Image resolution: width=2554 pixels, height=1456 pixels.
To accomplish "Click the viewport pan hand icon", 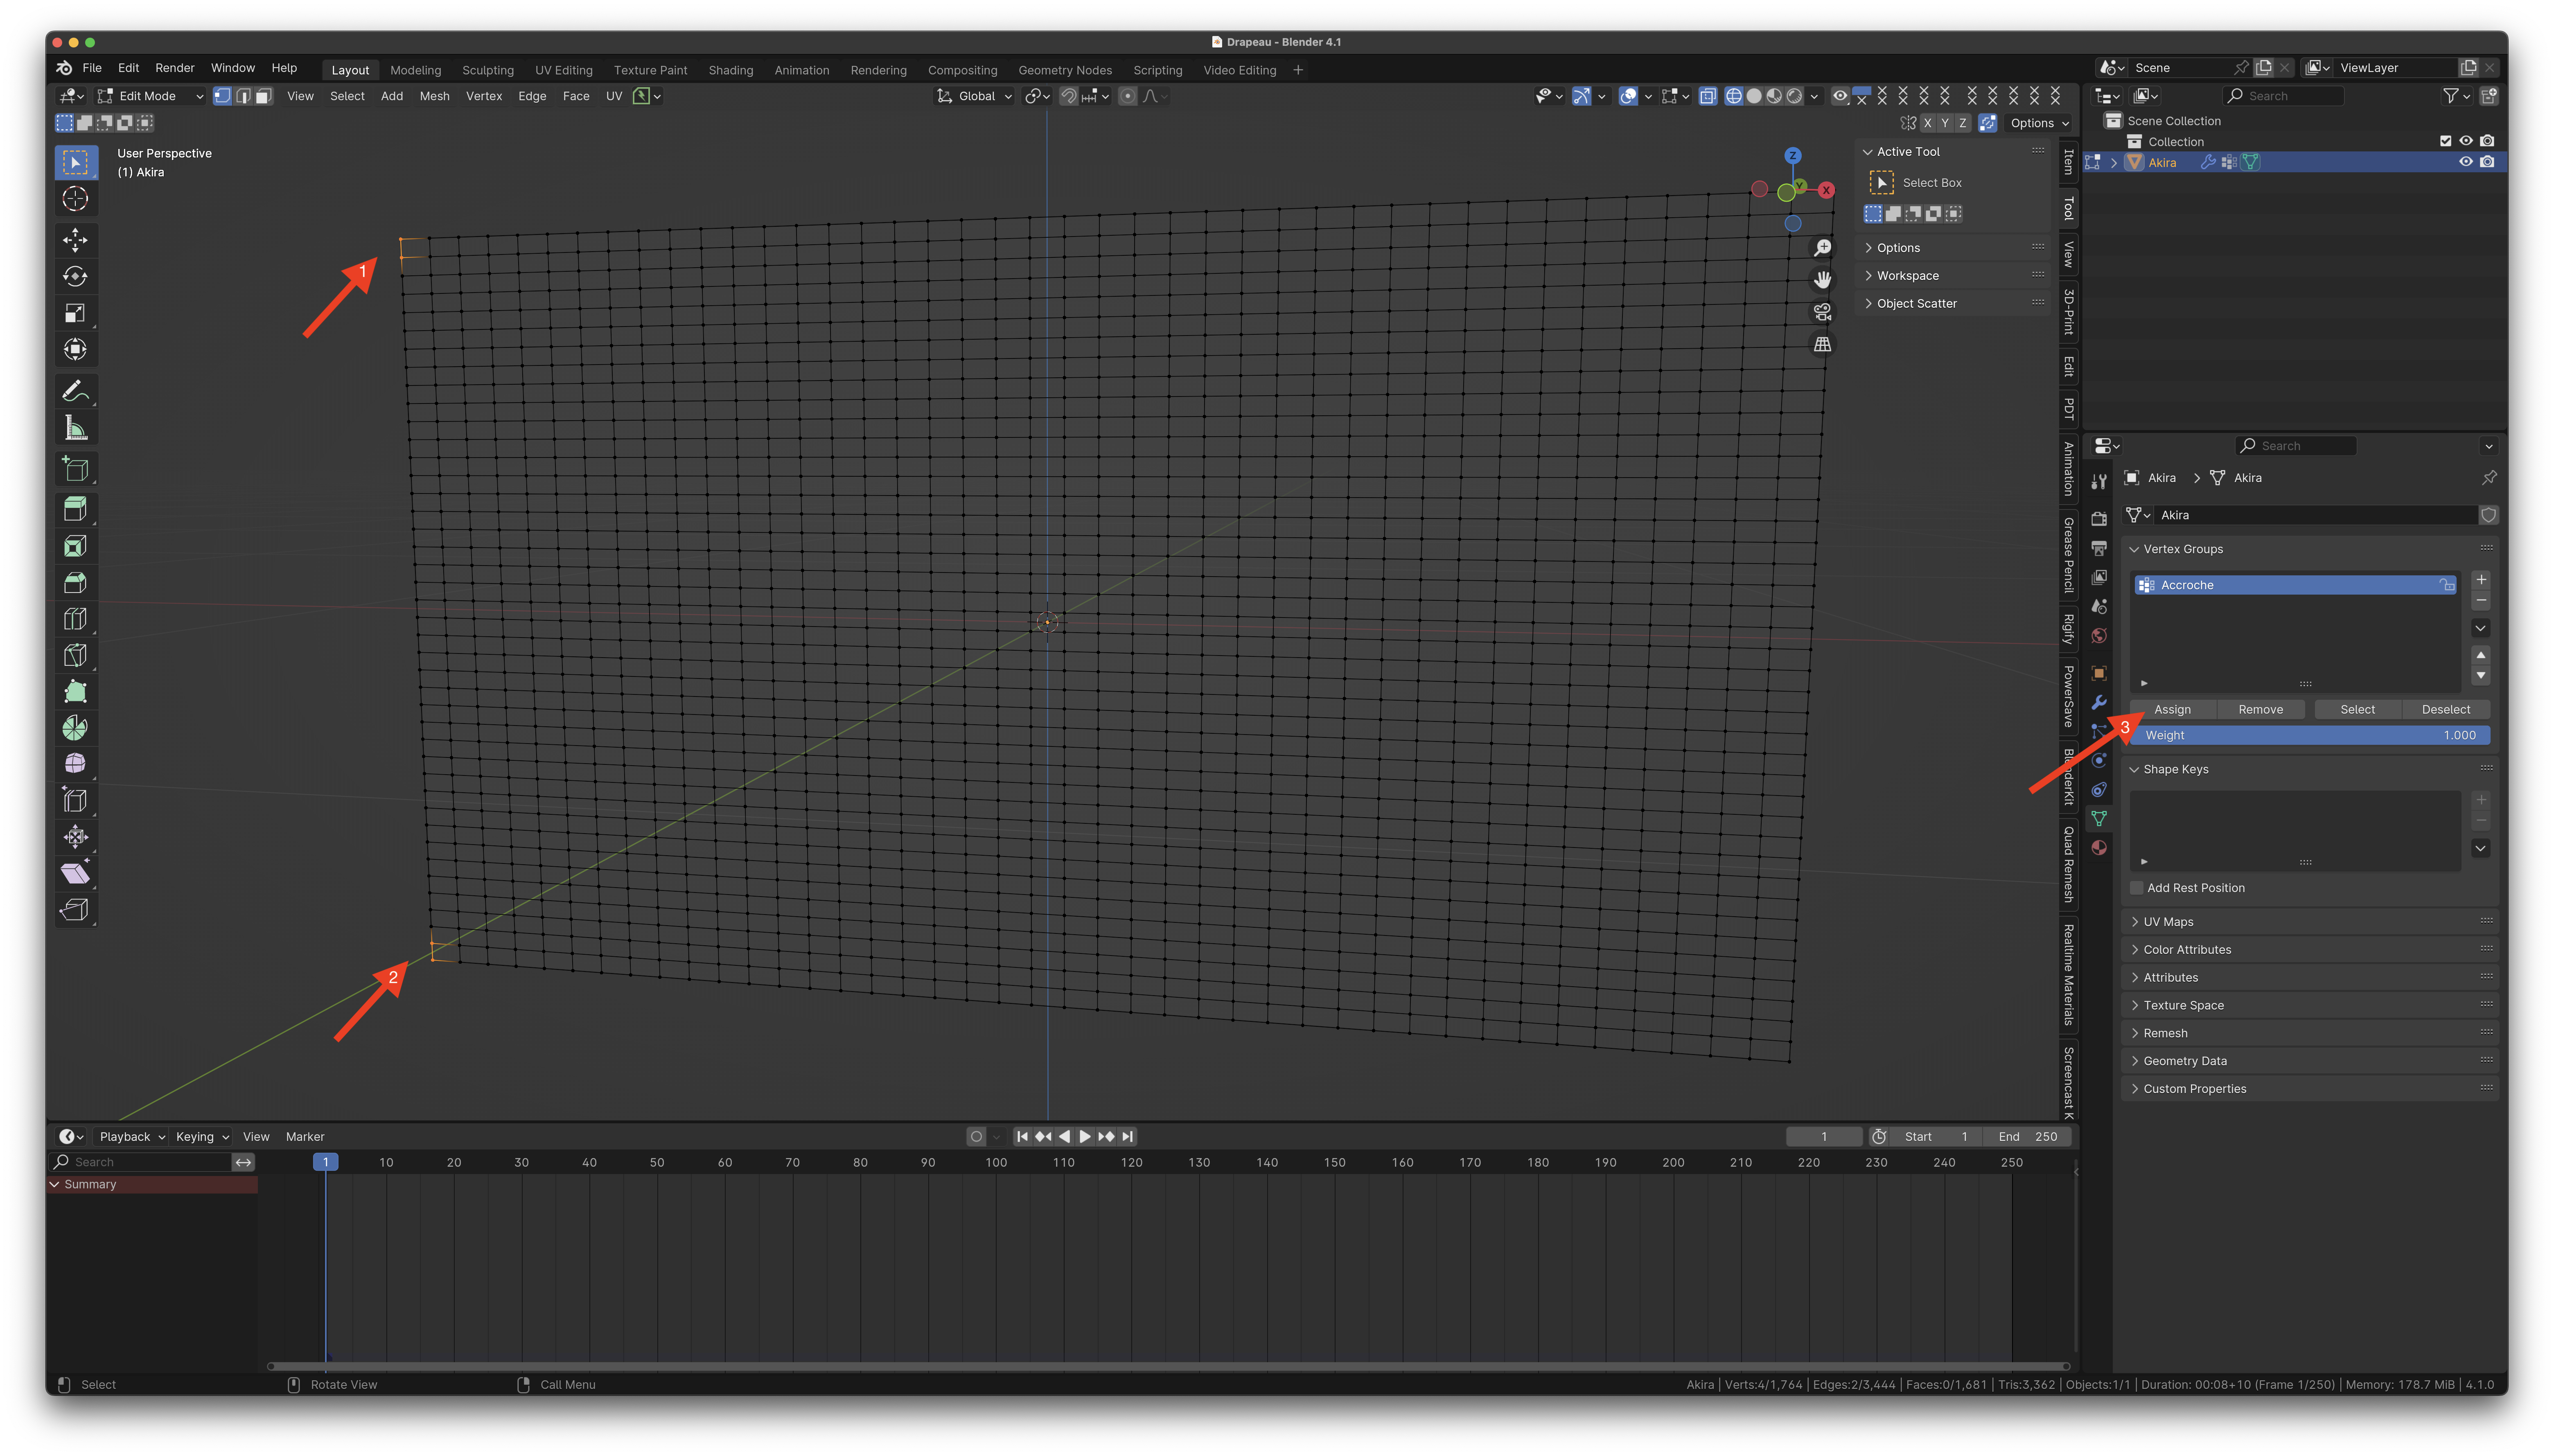I will click(x=1822, y=280).
